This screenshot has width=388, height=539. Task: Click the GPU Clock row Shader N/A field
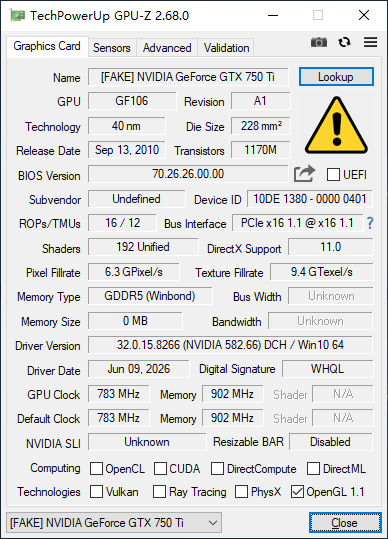tap(343, 394)
